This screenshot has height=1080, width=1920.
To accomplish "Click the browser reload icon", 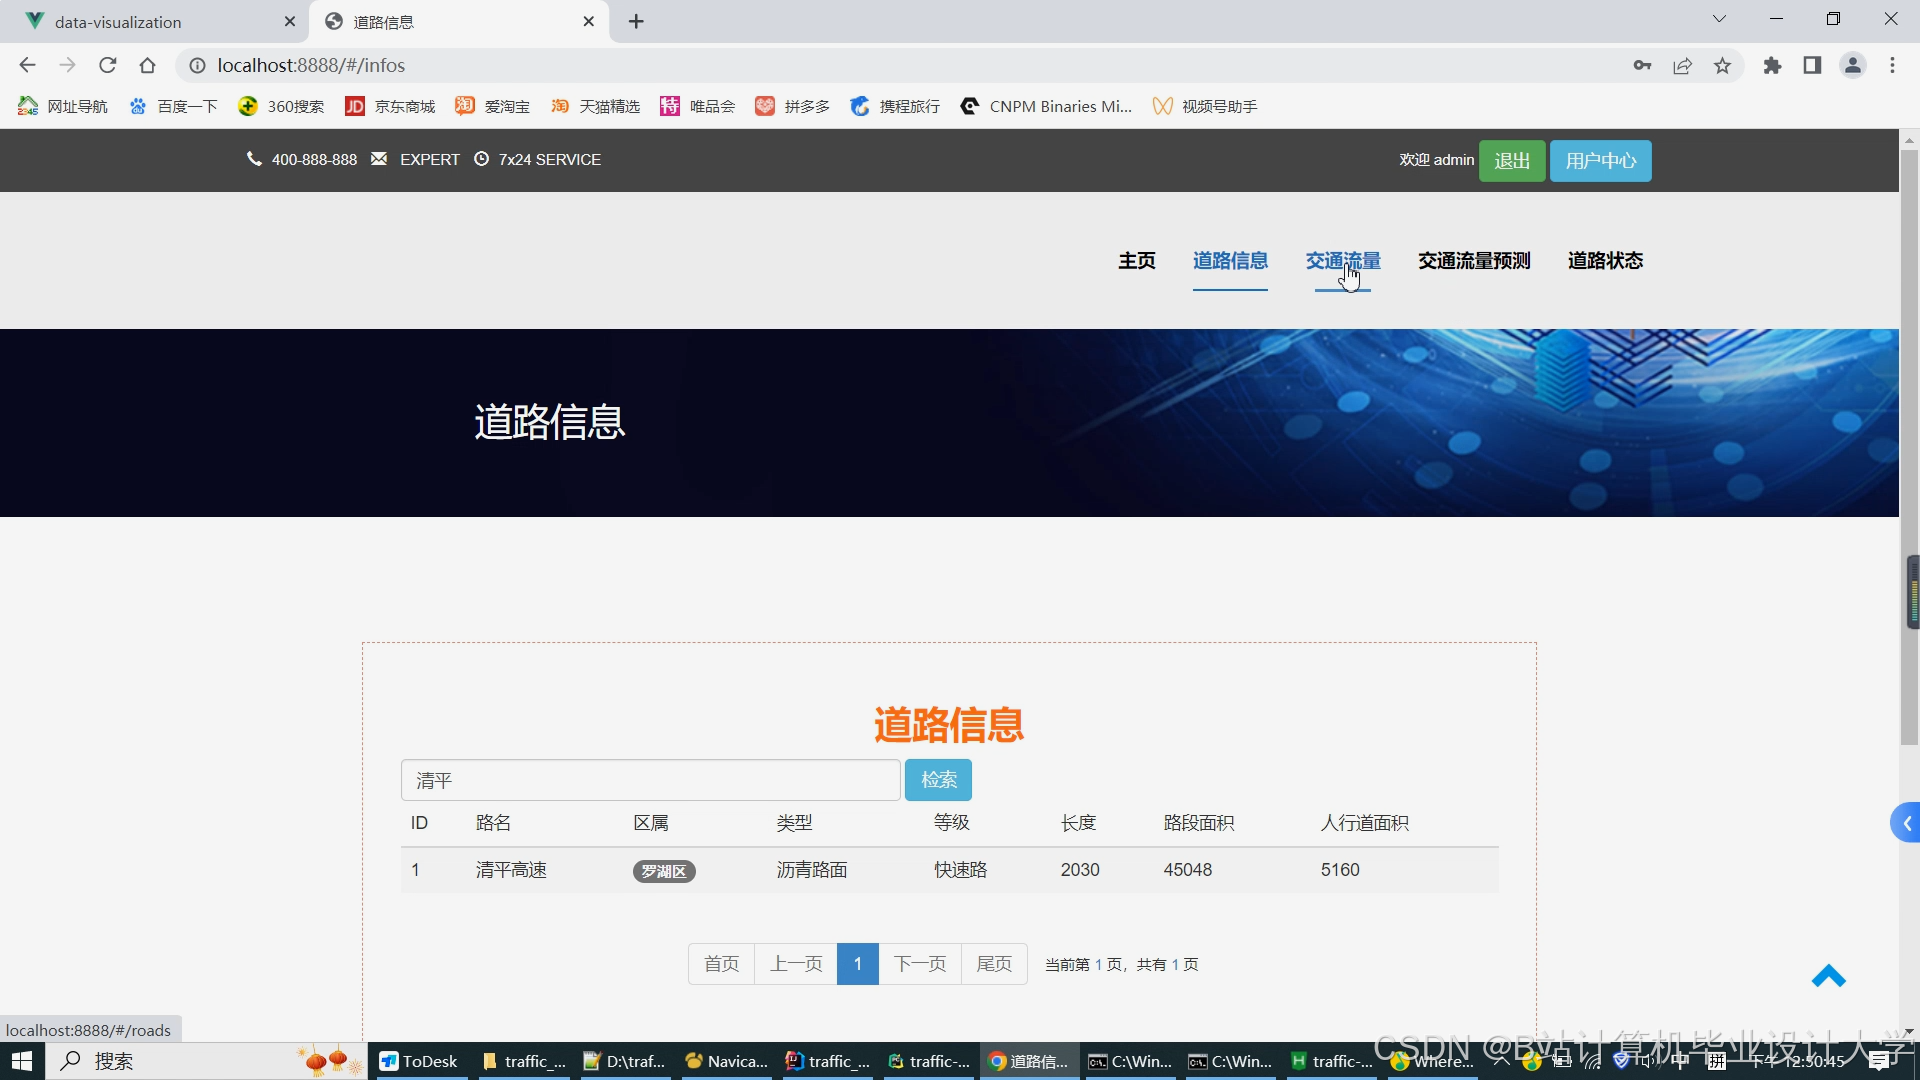I will point(108,66).
